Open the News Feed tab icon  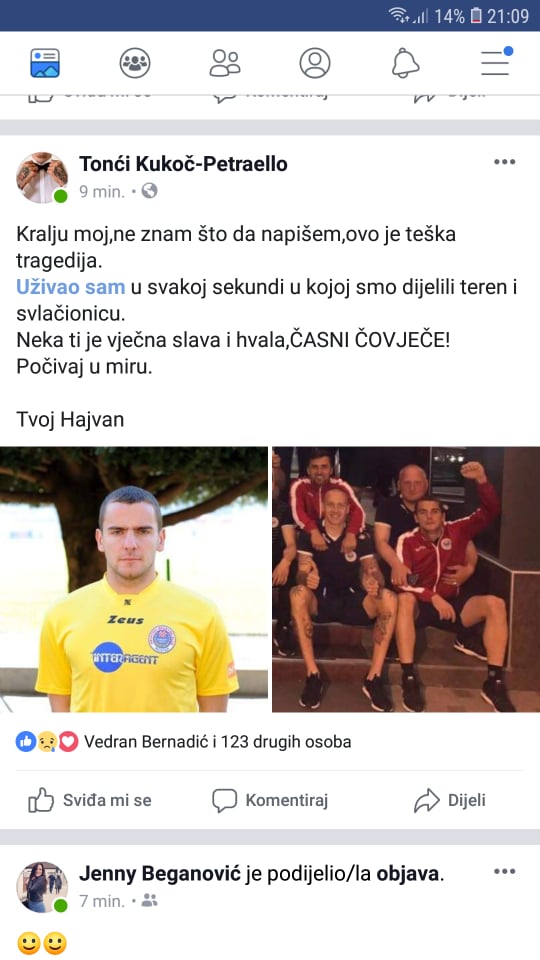(45, 63)
